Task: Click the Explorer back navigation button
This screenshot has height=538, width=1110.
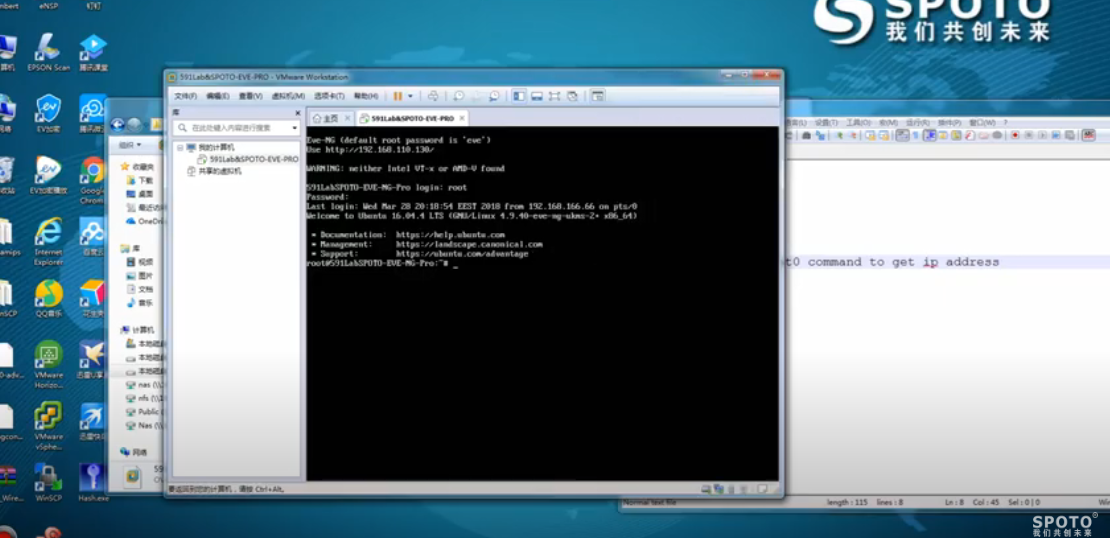Action: pyautogui.click(x=118, y=125)
